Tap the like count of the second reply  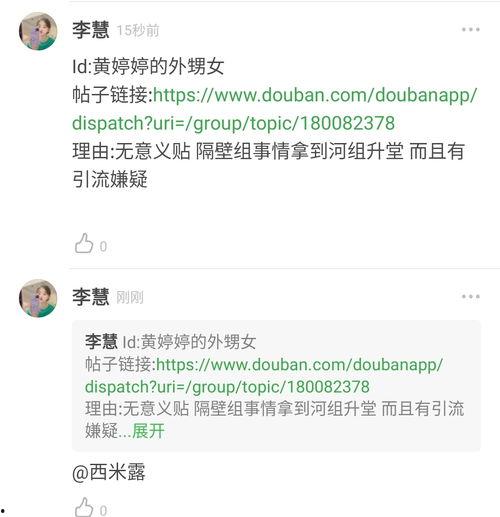[x=103, y=511]
